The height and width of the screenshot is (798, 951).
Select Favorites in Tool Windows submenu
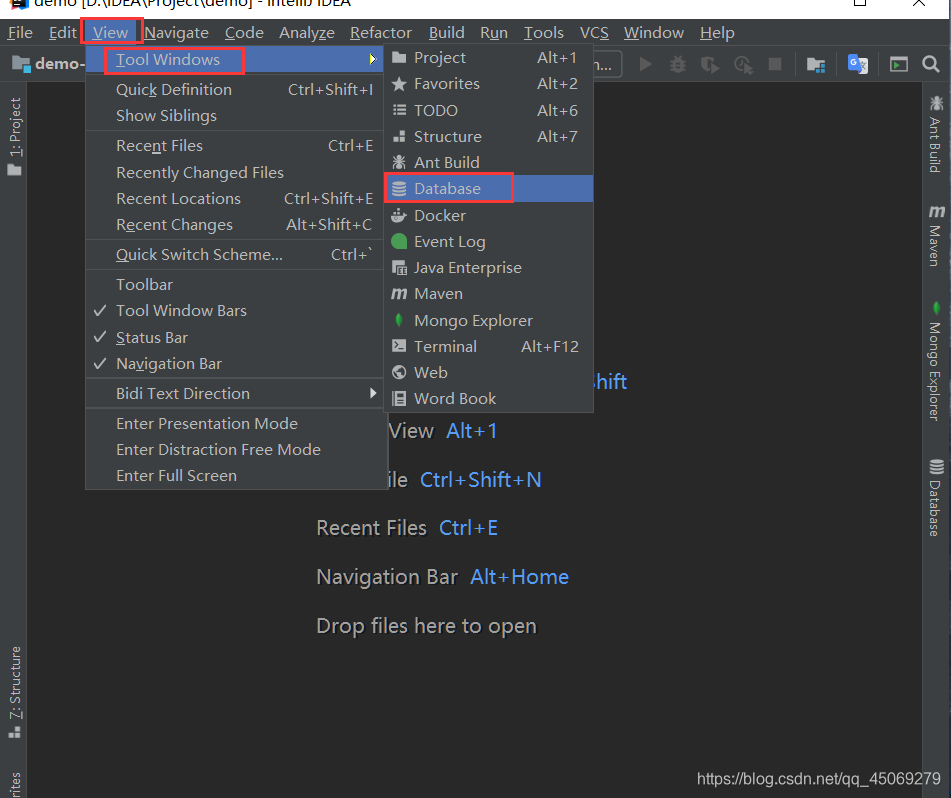pos(488,84)
